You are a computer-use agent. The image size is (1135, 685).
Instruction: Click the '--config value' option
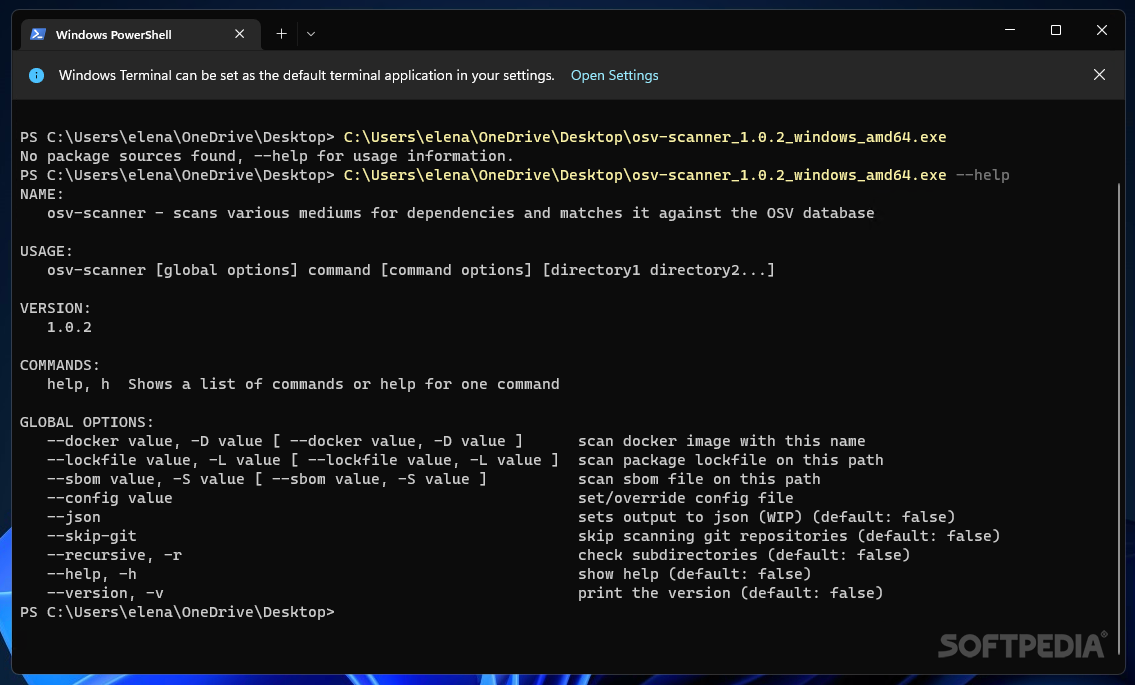(109, 498)
